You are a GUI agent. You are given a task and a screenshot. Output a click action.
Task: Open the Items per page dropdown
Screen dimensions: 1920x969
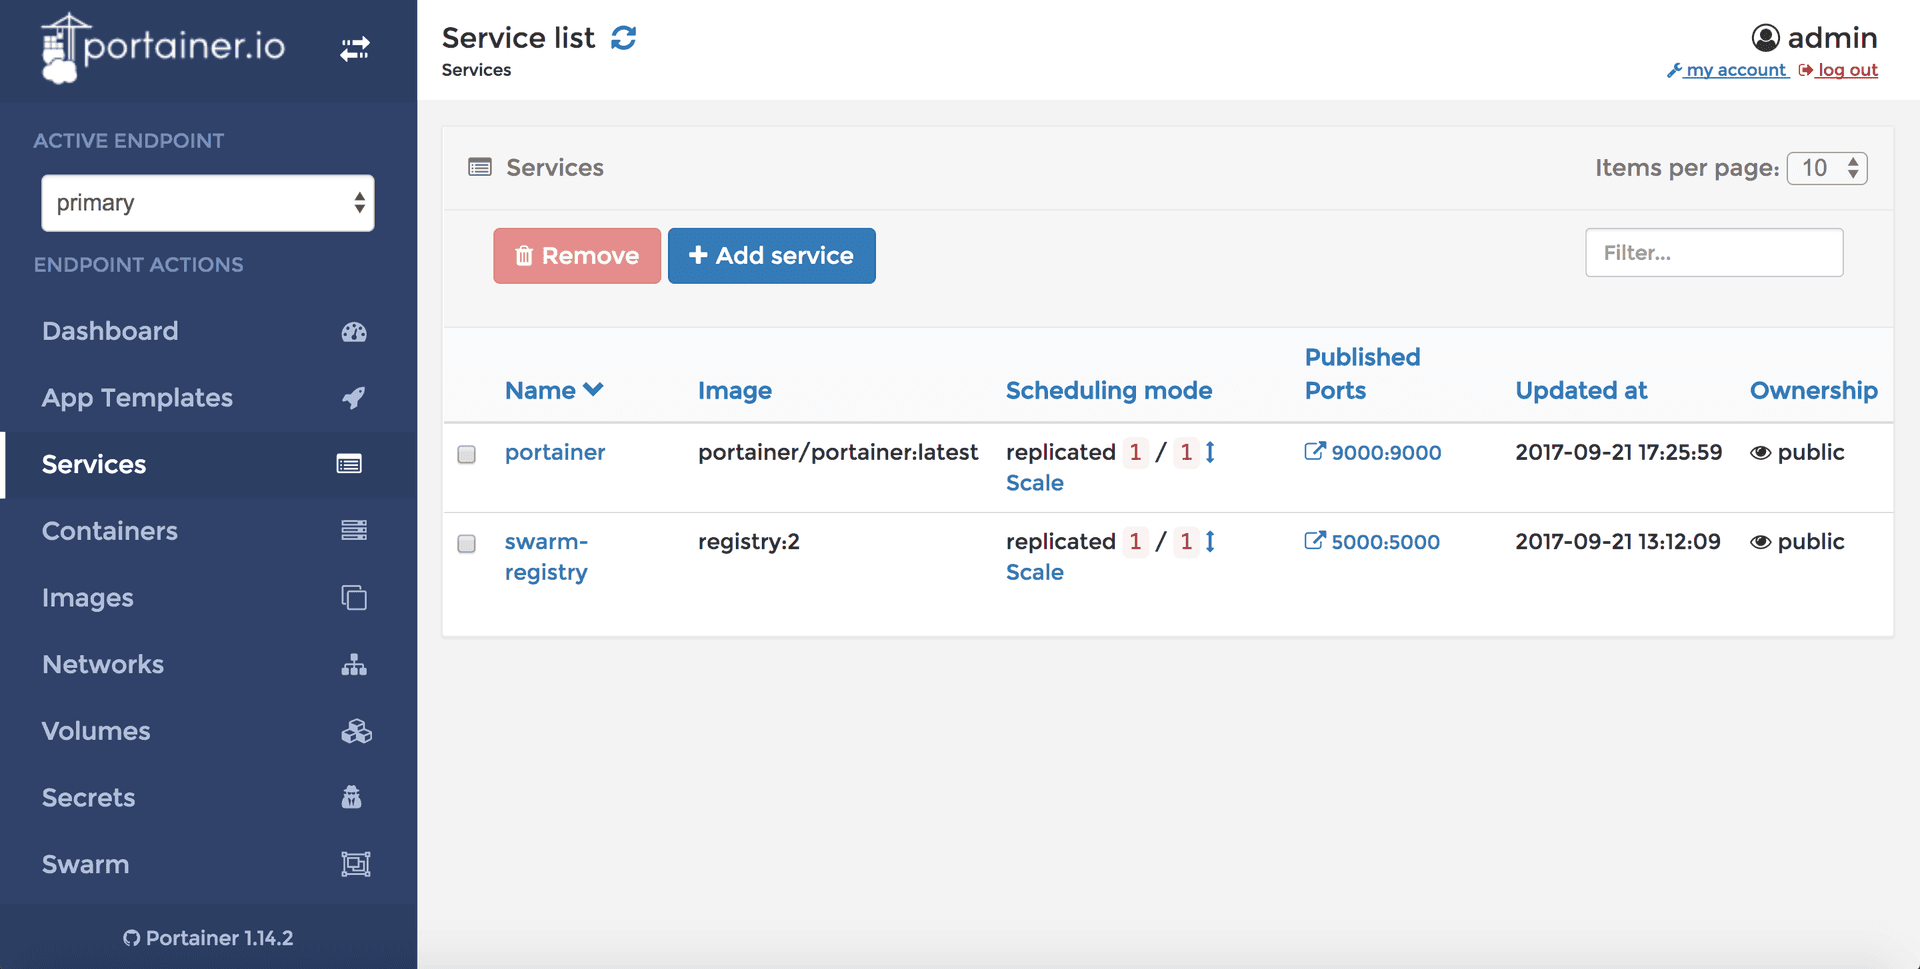pos(1826,168)
